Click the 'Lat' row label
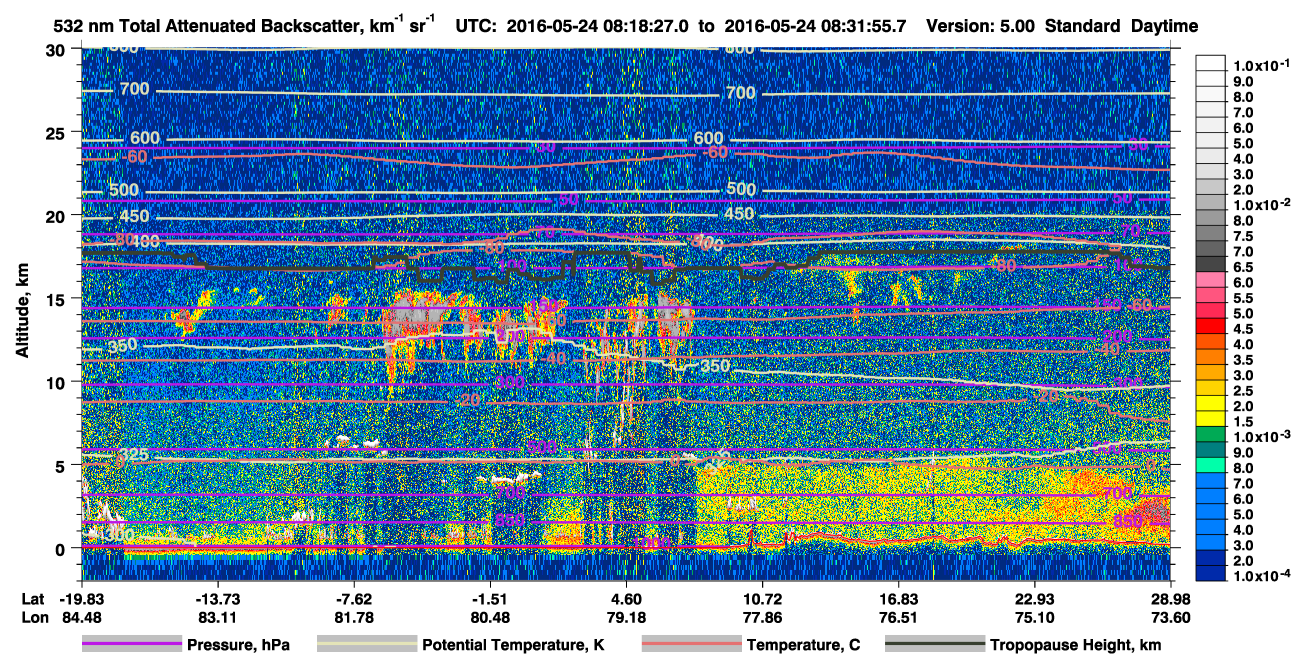Image resolution: width=1300 pixels, height=667 pixels. (x=33, y=598)
